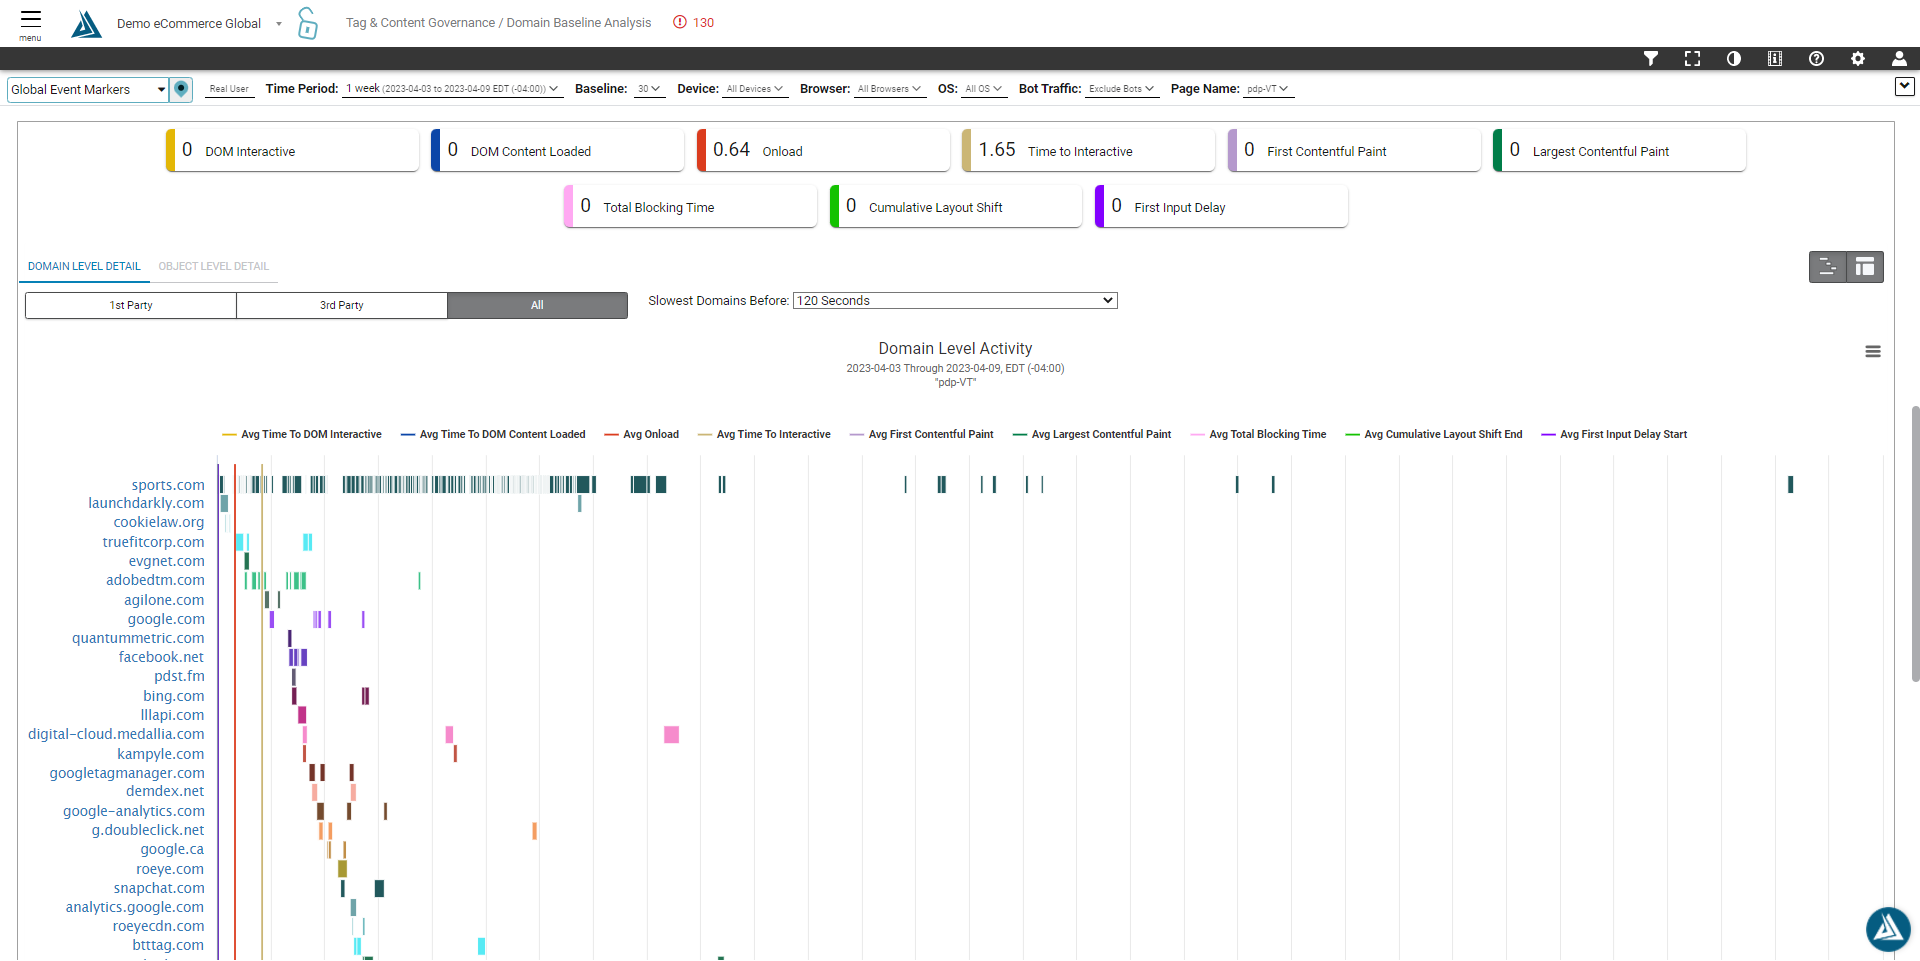The width and height of the screenshot is (1920, 961).
Task: Toggle Avg Onload legend entry
Action: coord(642,435)
